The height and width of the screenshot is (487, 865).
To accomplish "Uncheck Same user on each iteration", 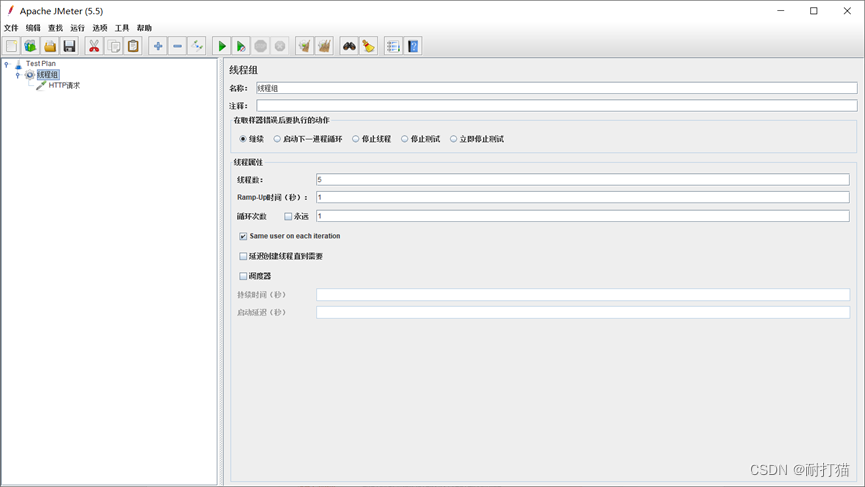I will coord(243,236).
